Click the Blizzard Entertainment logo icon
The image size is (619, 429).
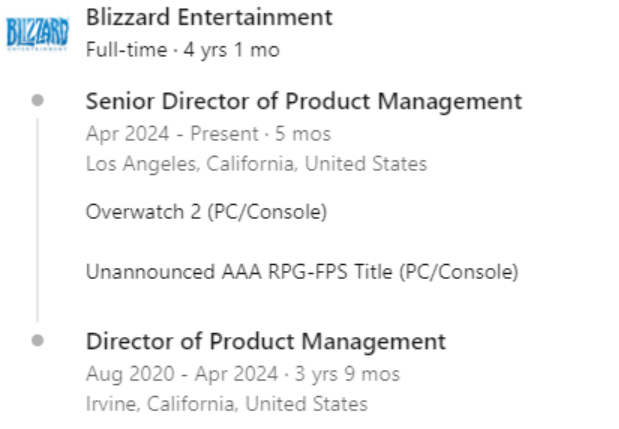(37, 34)
